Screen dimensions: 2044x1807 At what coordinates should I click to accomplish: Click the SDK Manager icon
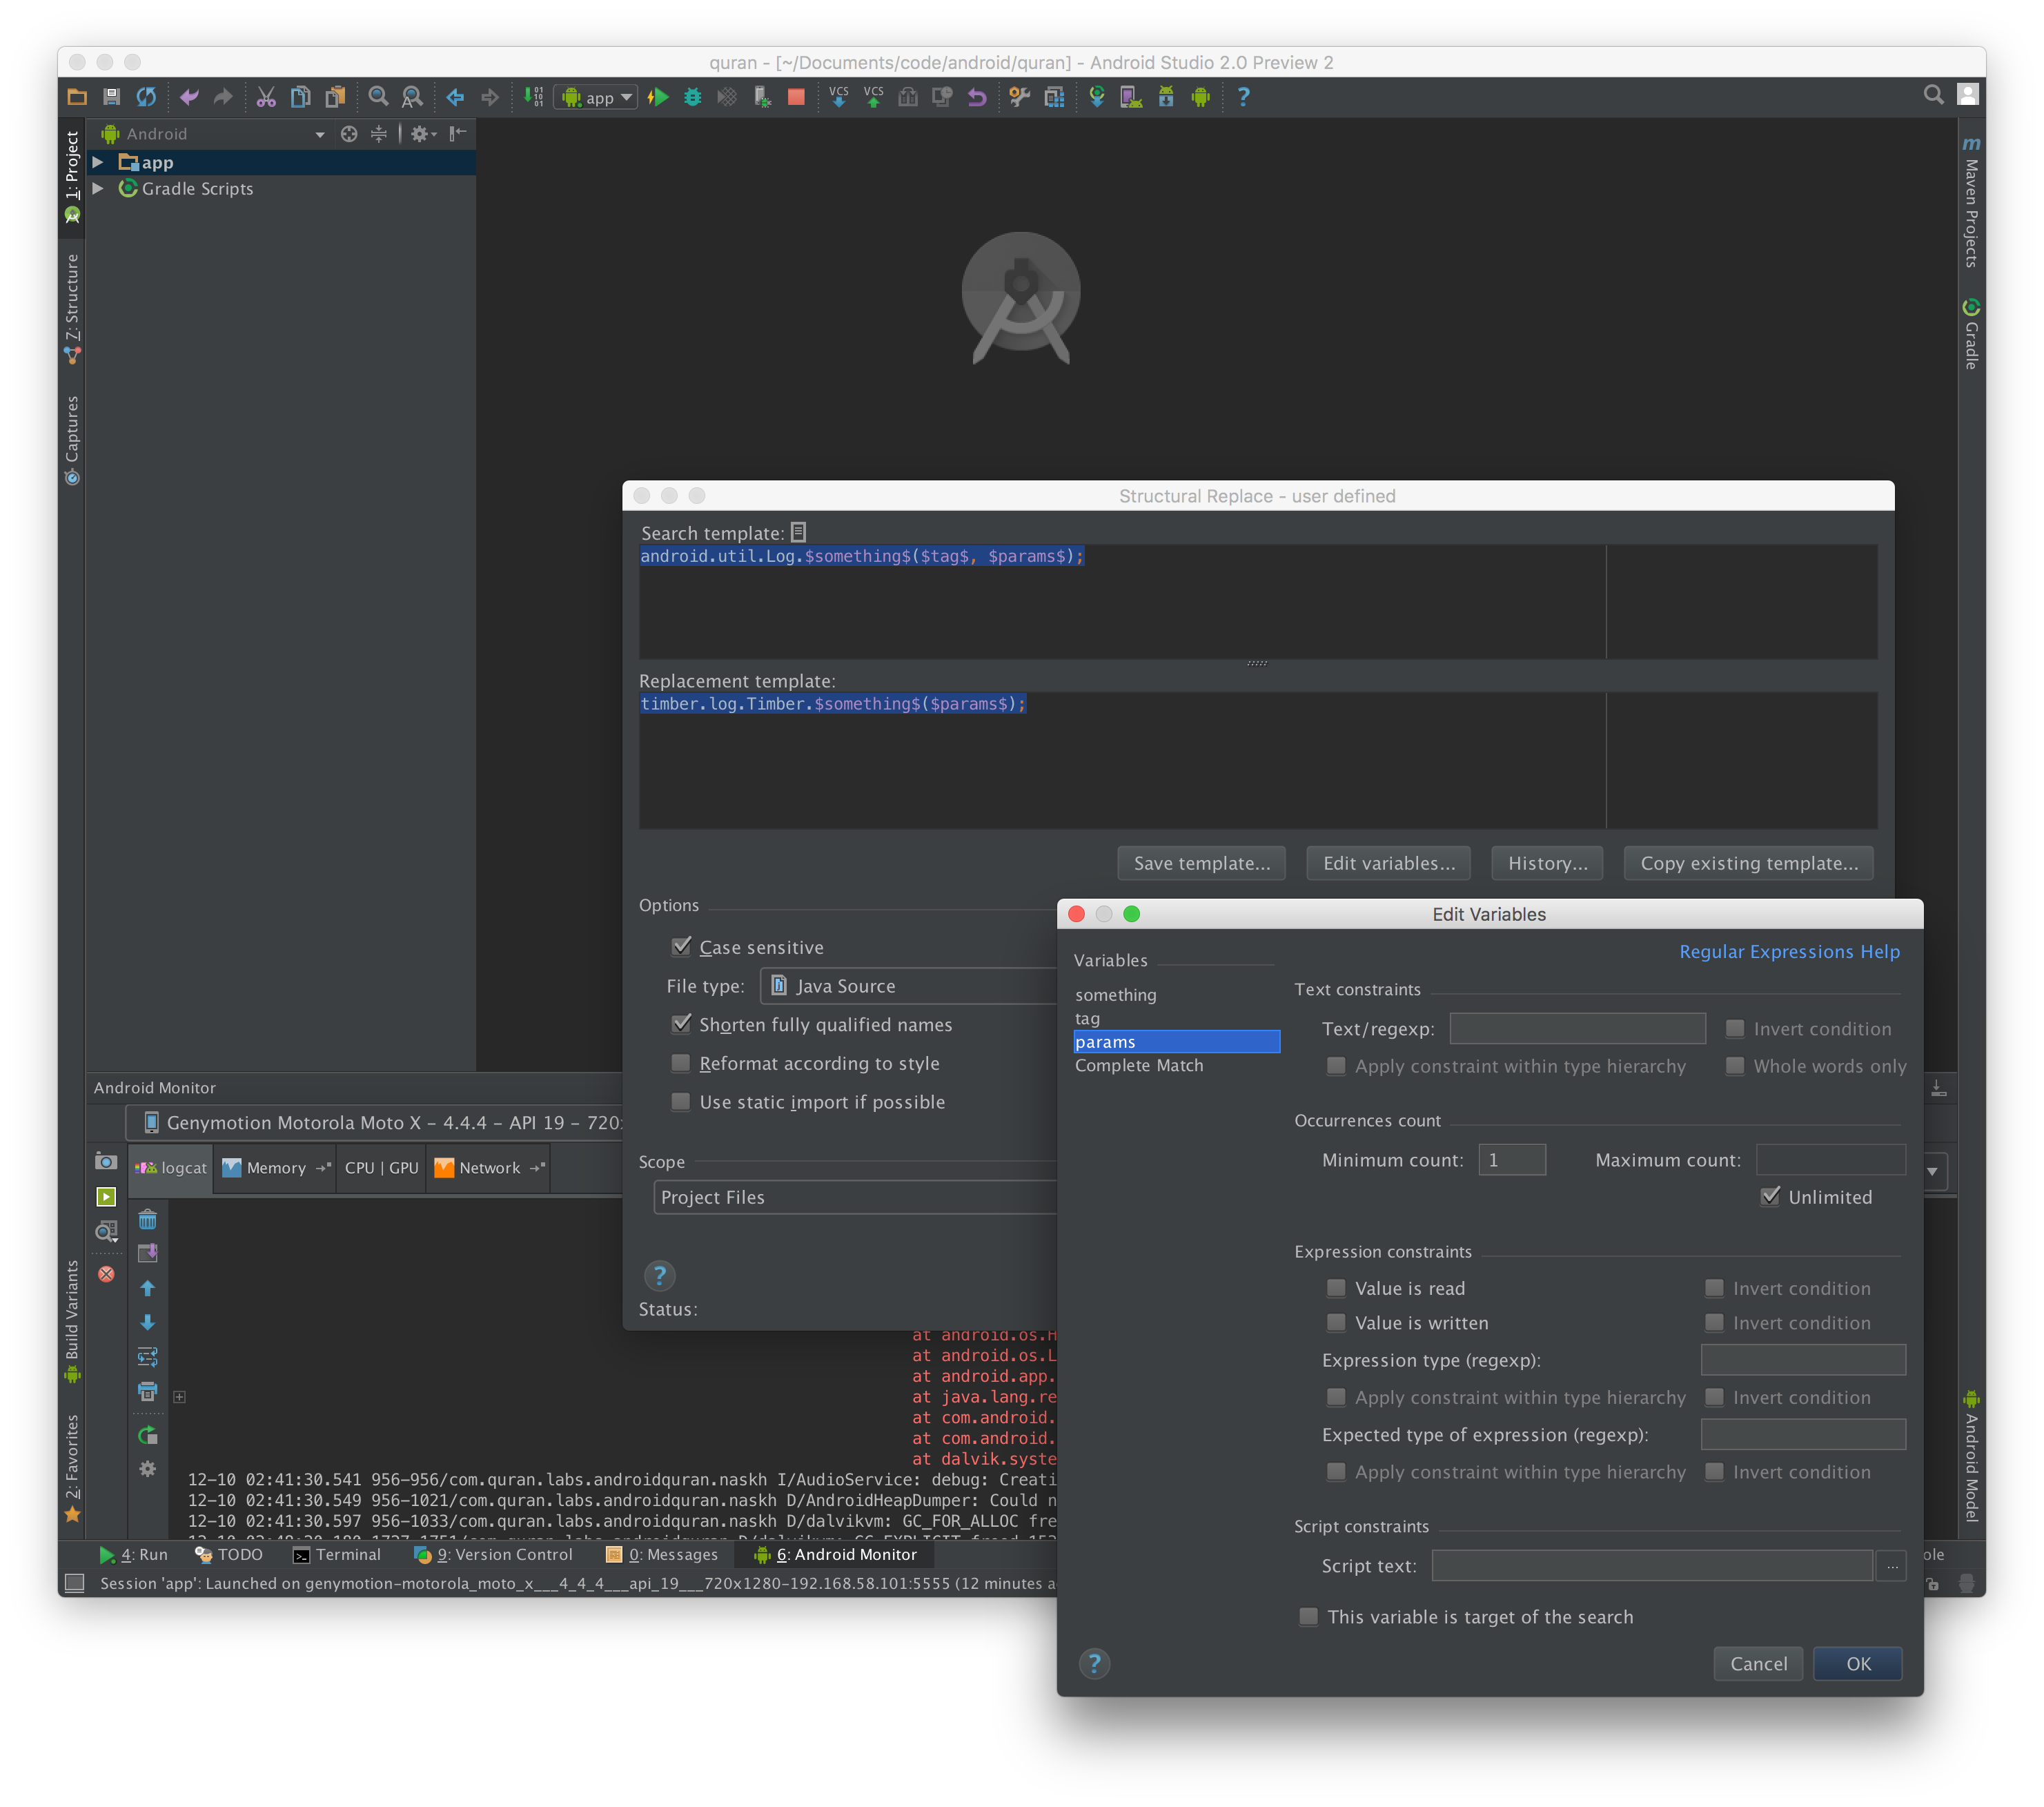pyautogui.click(x=1166, y=97)
